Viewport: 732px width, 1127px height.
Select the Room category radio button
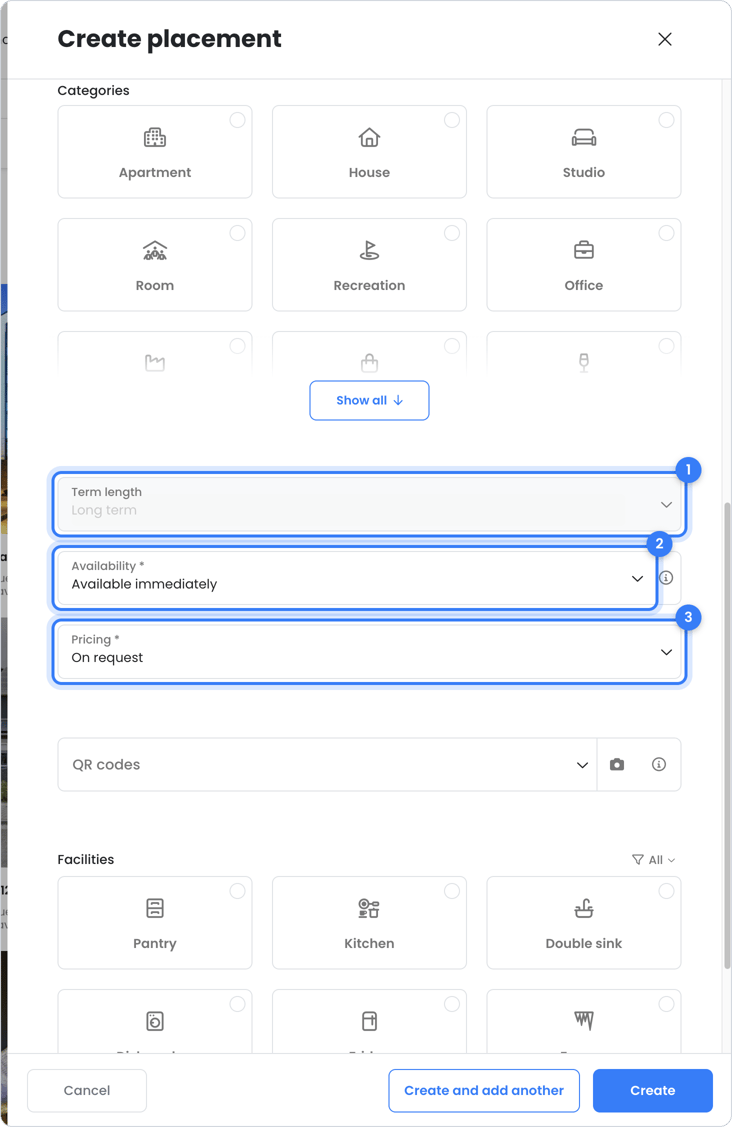coord(237,233)
